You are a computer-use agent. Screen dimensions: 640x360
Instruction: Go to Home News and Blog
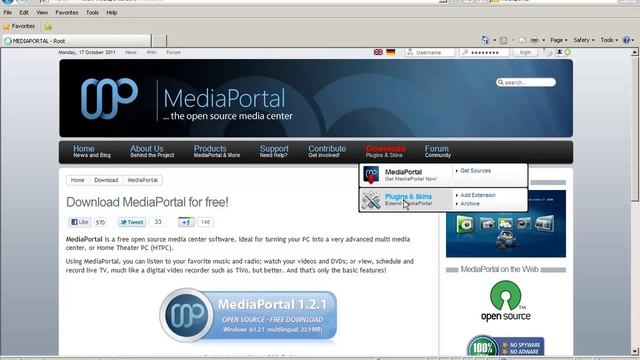tap(92, 151)
